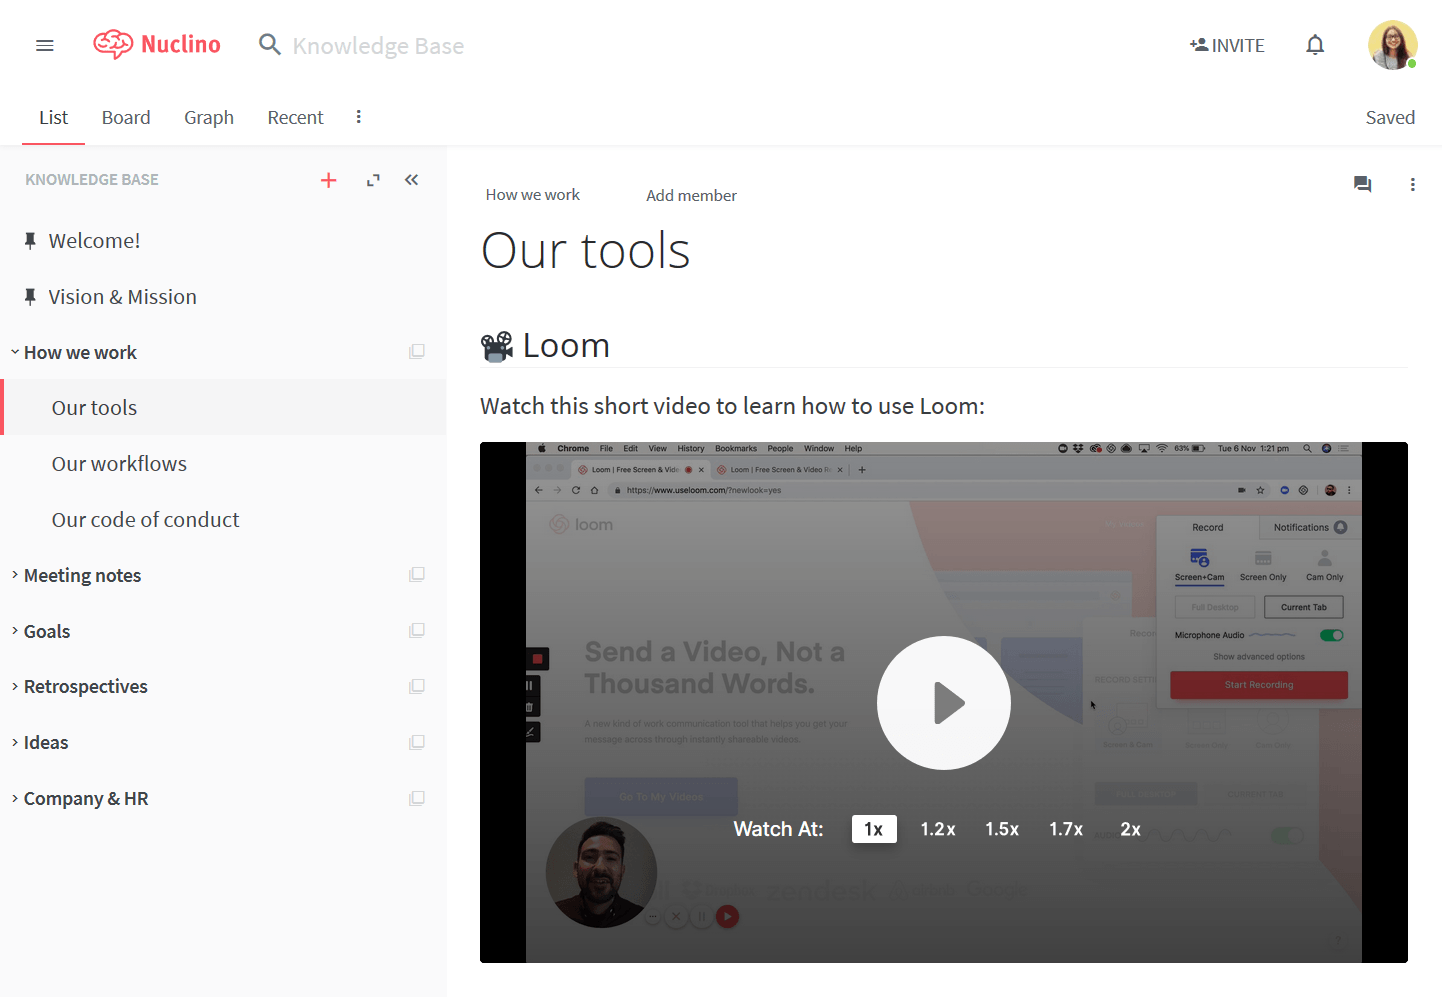The image size is (1442, 997).
Task: Click the 'Watch this short video' text
Action: click(x=732, y=406)
